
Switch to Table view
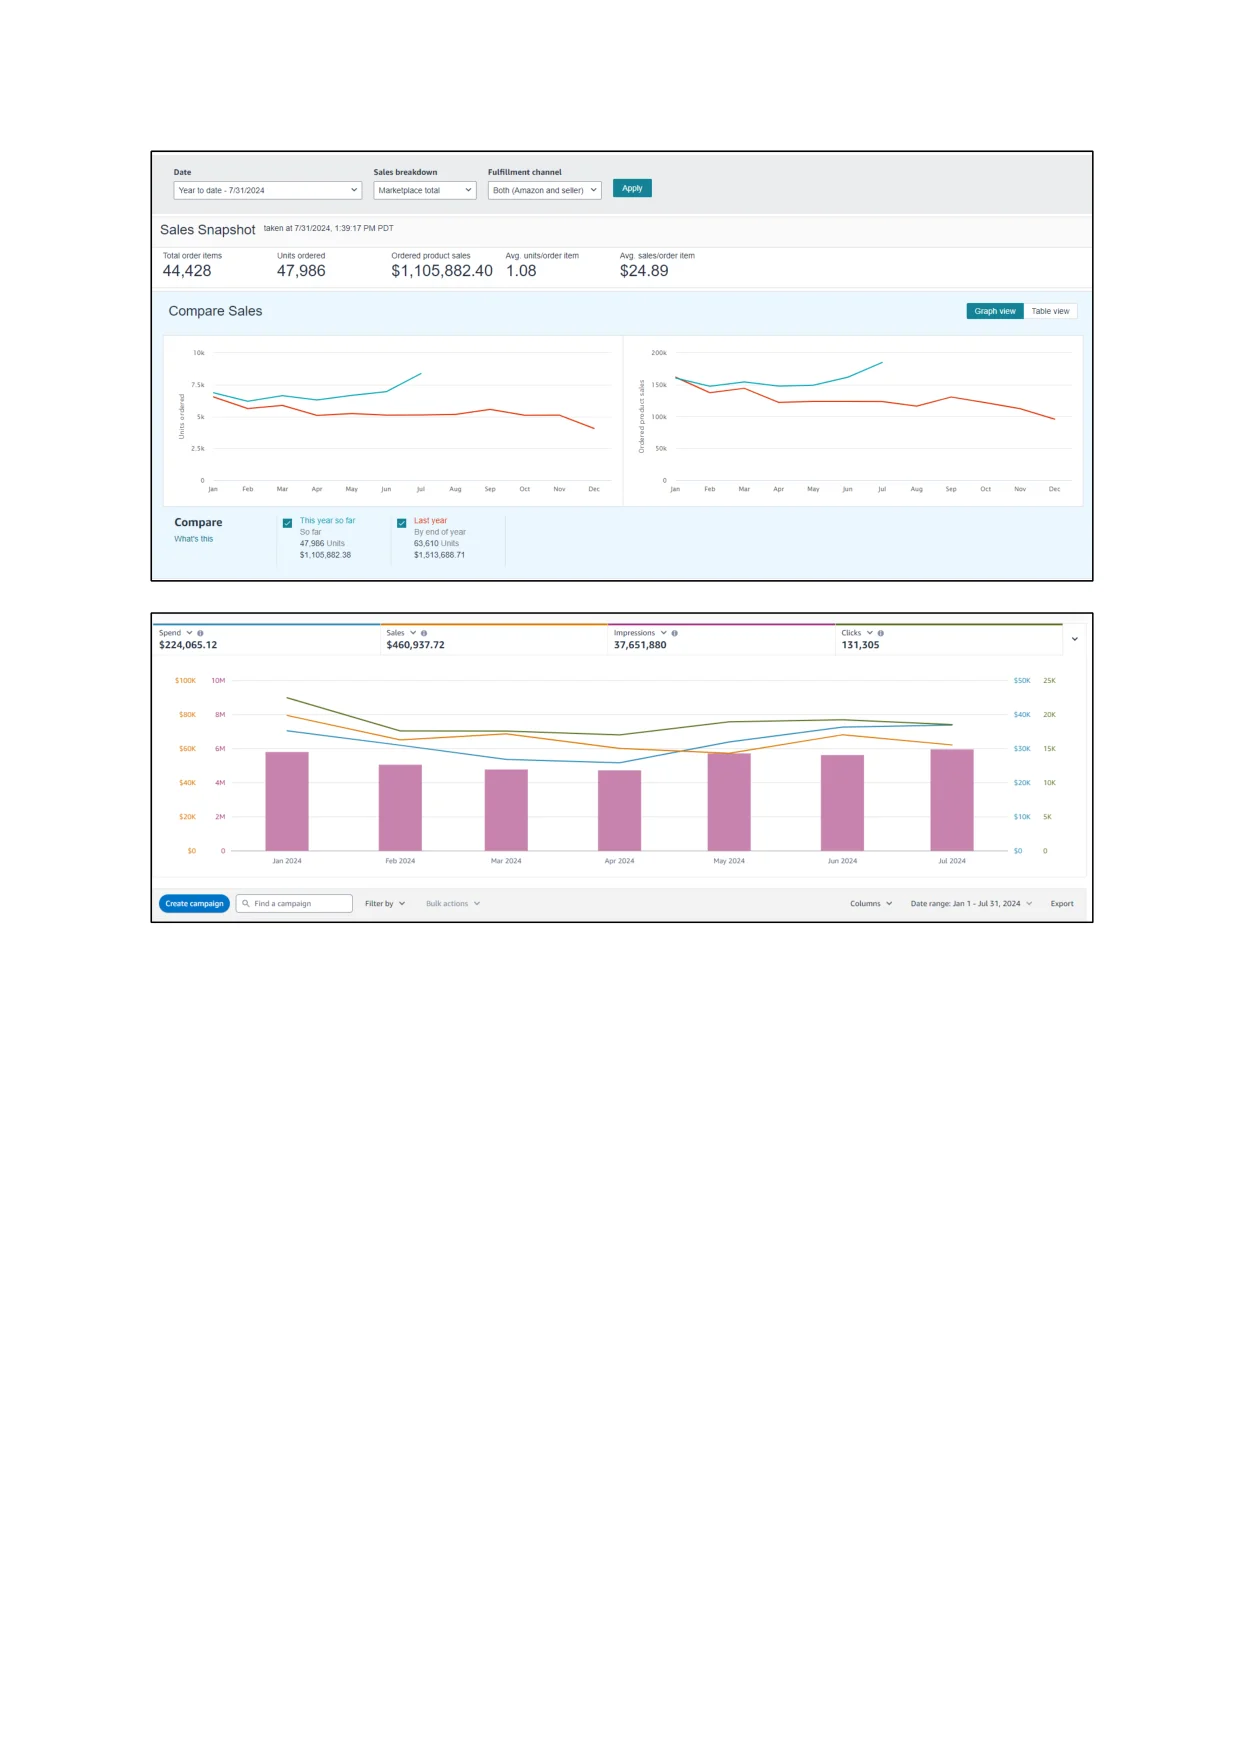1050,311
